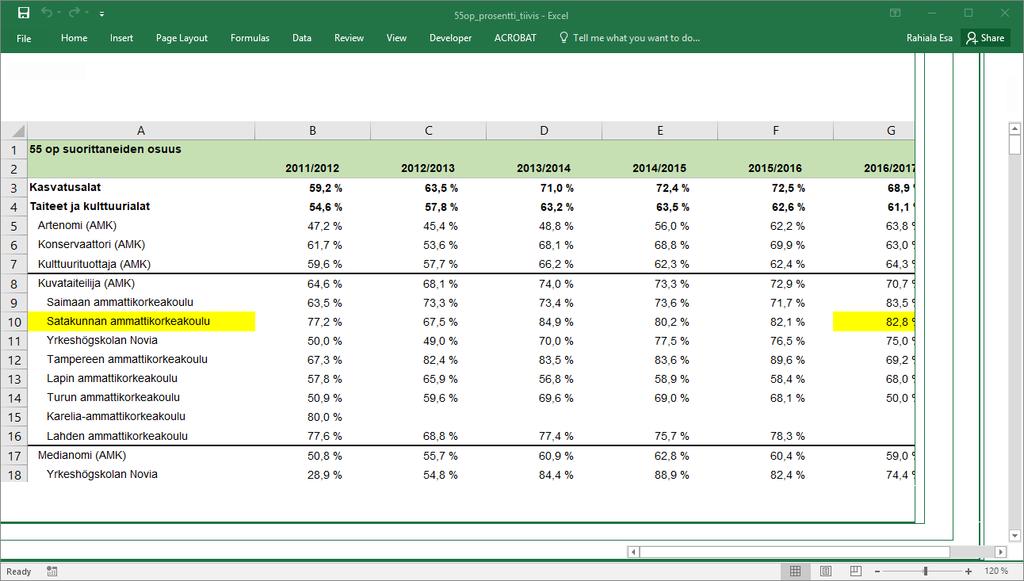The image size is (1024, 581).
Task: Open the Data ribbon tab
Action: 302,38
